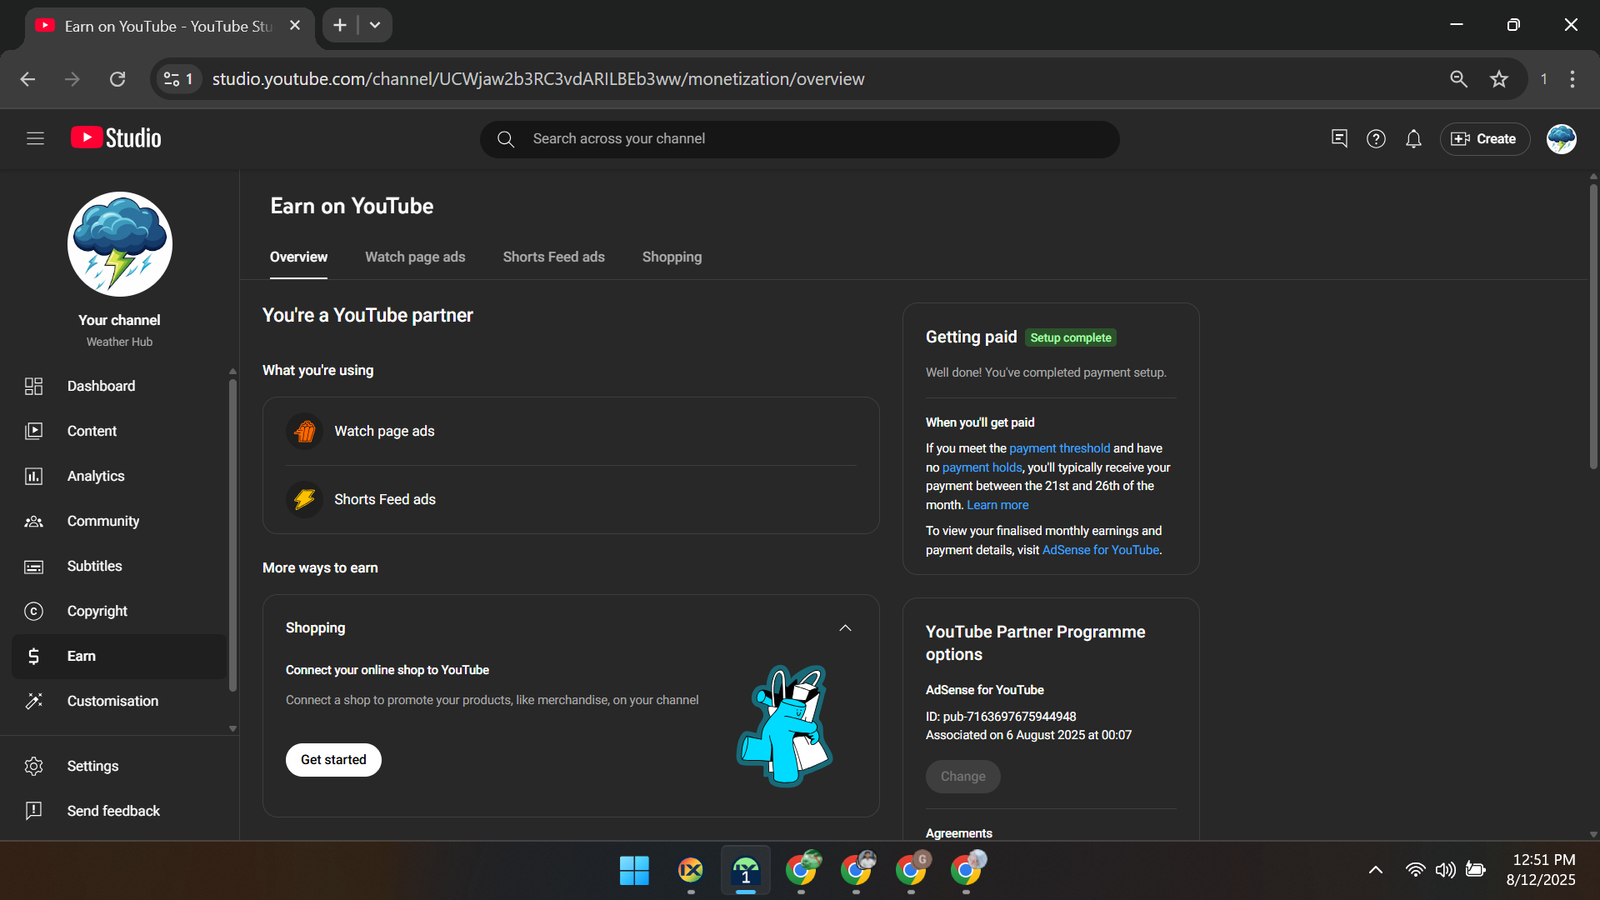Bookmark this page with the star icon
1600x900 pixels.
pyautogui.click(x=1499, y=79)
